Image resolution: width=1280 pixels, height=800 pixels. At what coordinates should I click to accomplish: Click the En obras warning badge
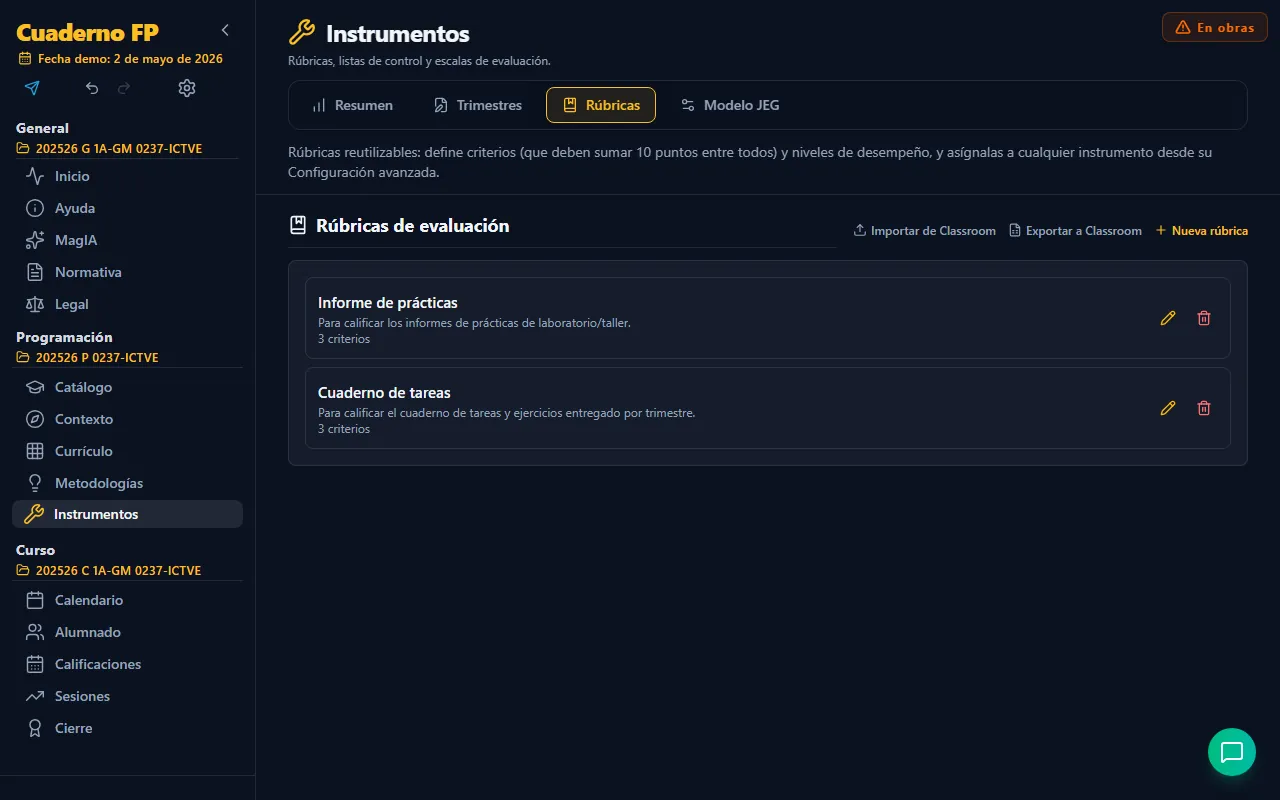tap(1215, 27)
